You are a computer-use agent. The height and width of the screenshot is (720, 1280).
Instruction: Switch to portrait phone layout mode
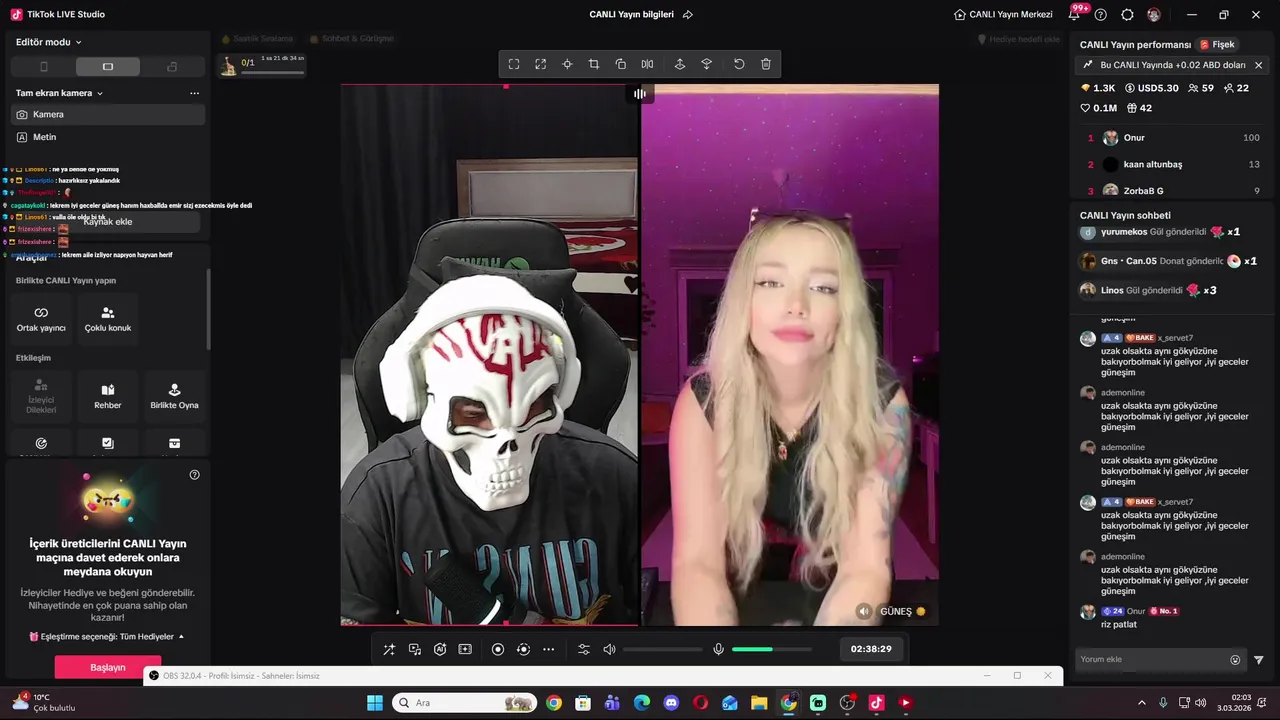pyautogui.click(x=43, y=67)
